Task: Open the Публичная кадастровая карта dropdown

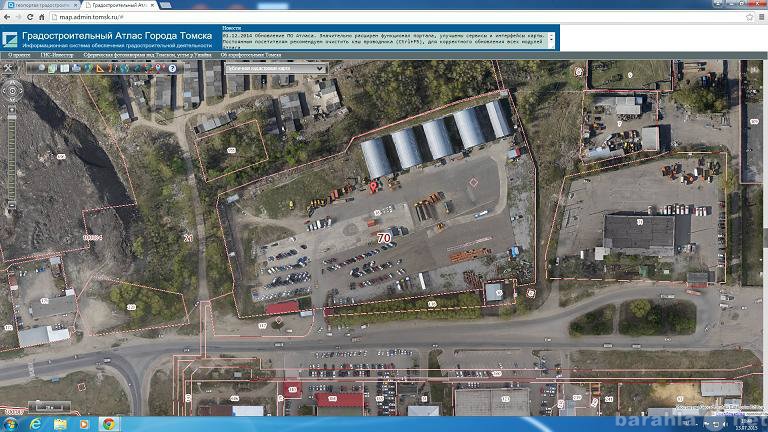Action: (x=276, y=69)
